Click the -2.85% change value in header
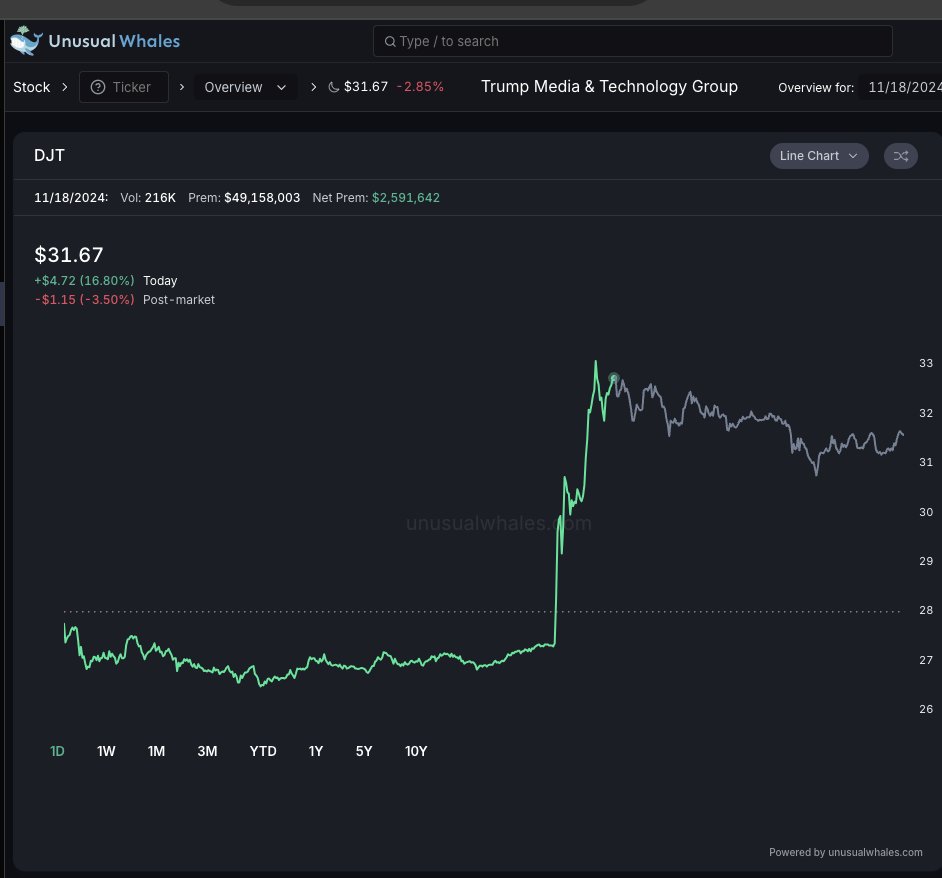 pos(420,87)
